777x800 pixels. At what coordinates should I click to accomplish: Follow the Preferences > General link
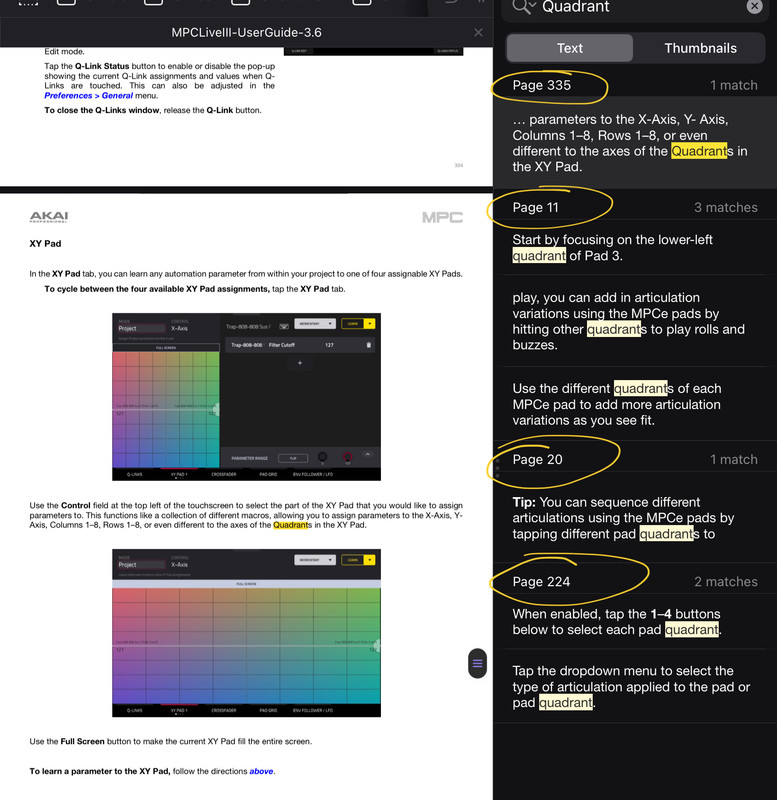[88, 95]
